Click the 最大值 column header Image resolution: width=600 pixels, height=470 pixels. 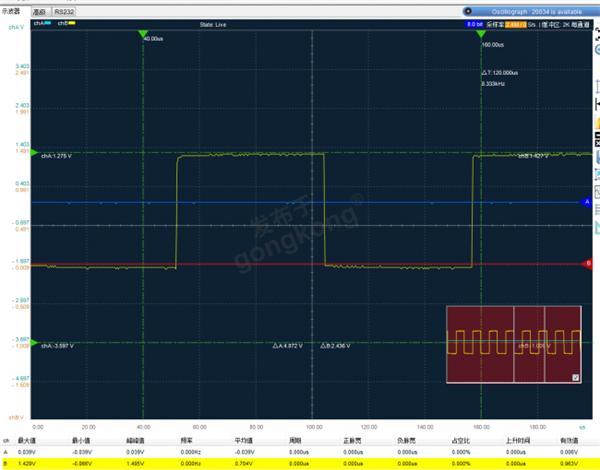[27, 441]
